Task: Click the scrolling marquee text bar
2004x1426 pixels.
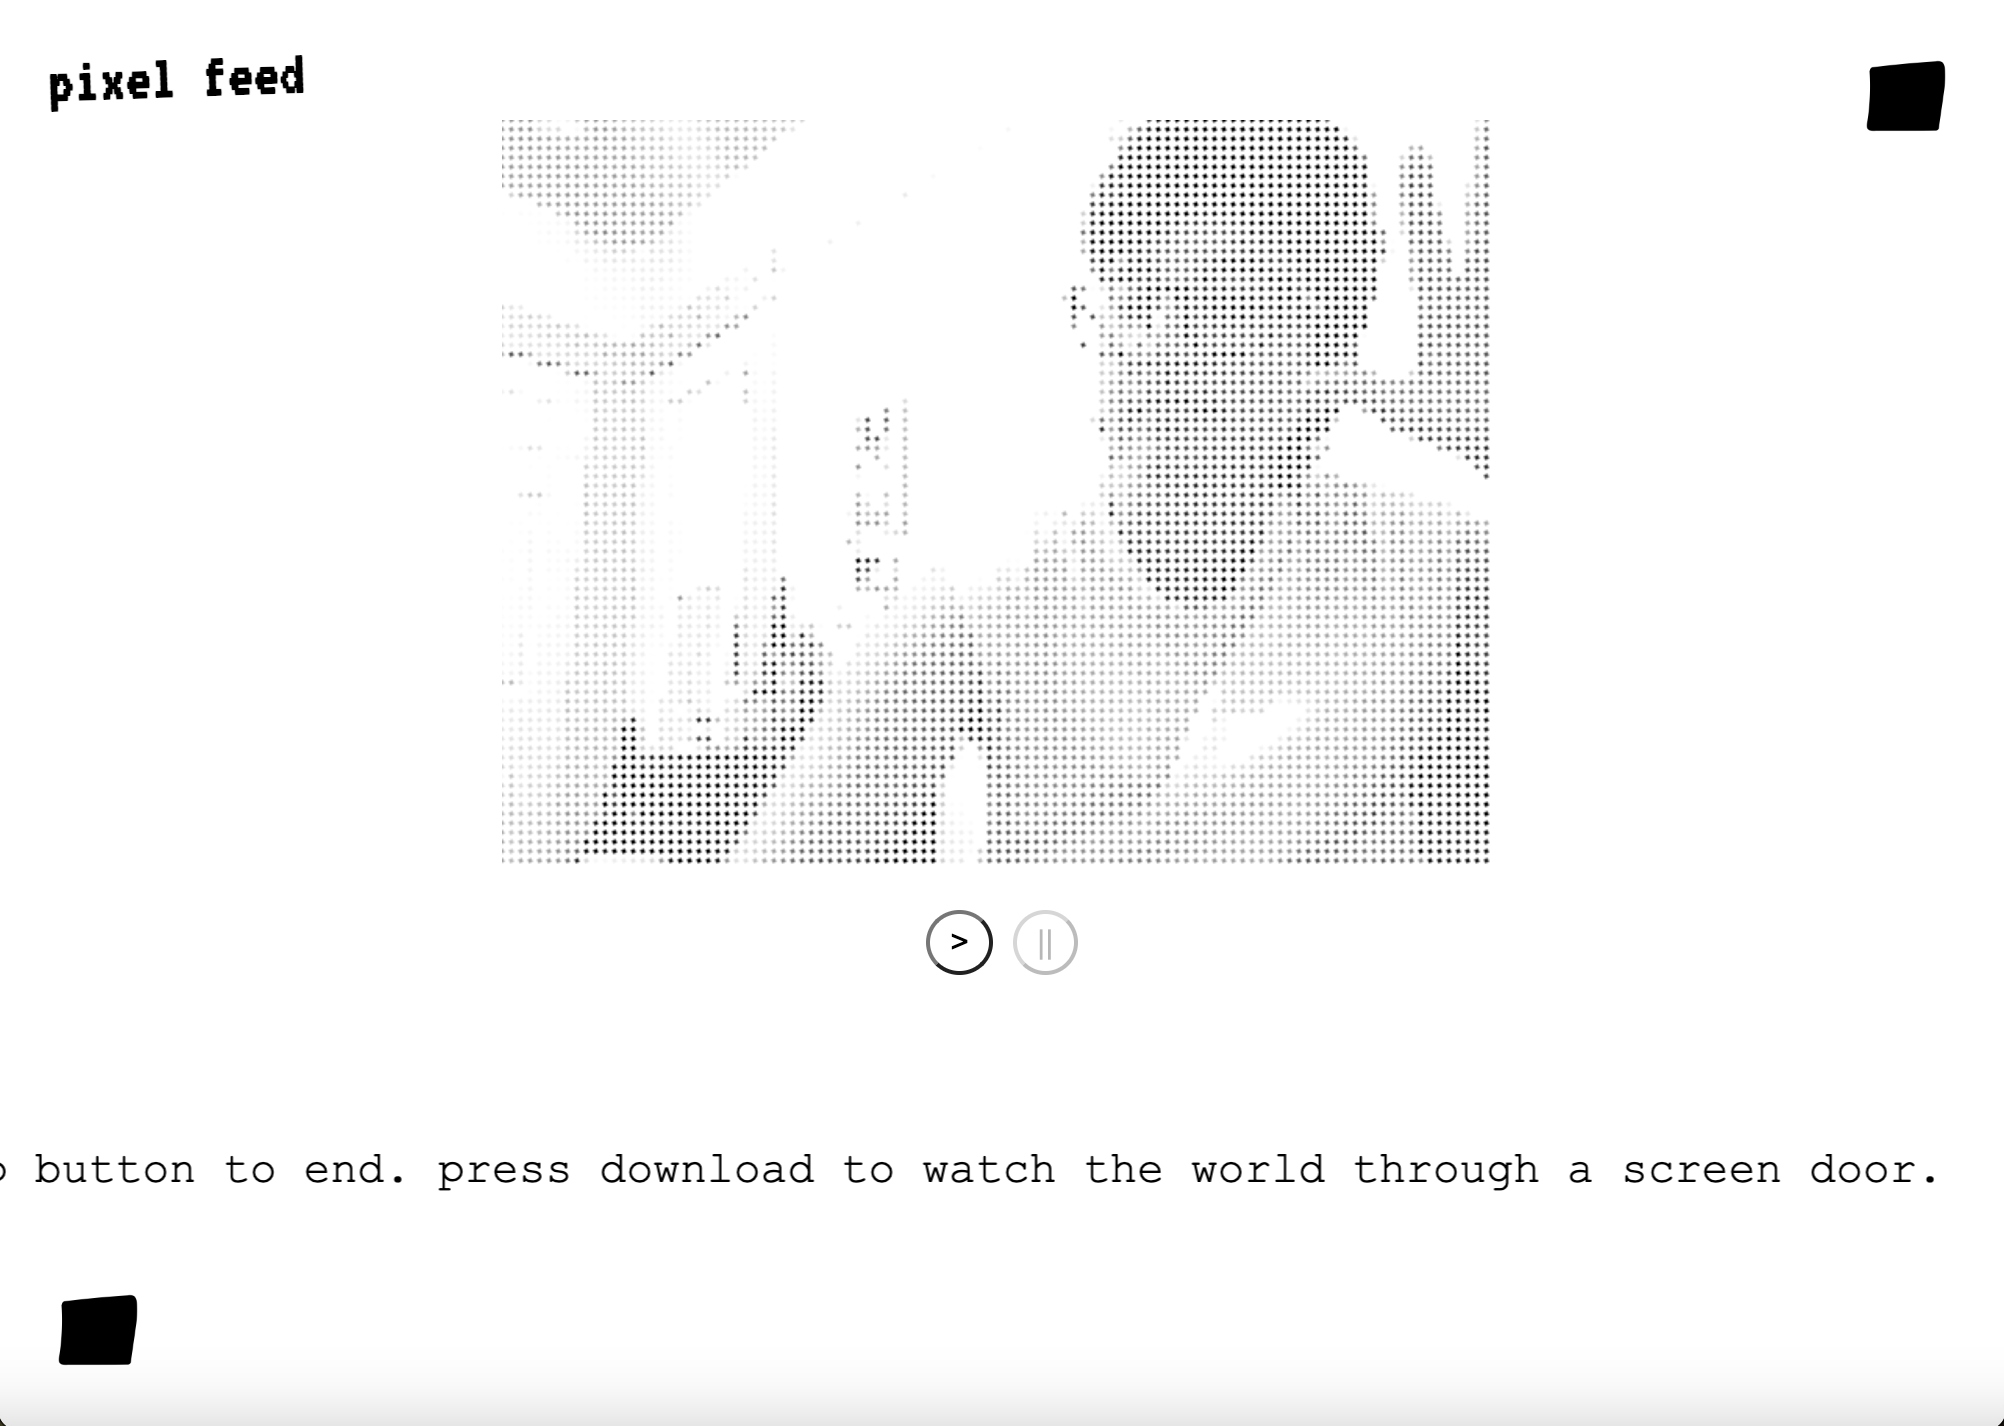Action: point(1001,1168)
